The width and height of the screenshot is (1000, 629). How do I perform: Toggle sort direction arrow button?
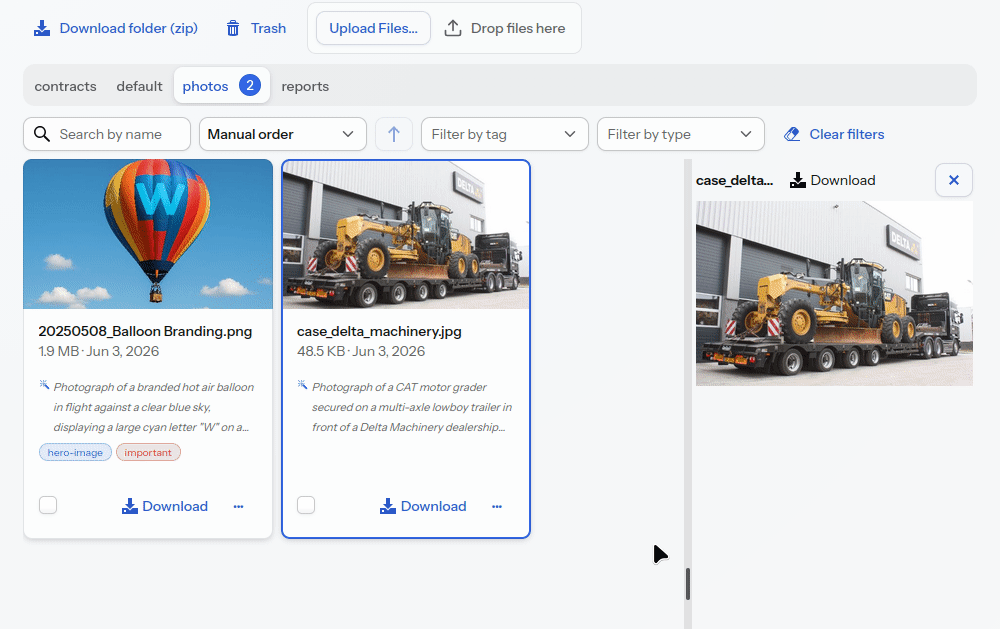pyautogui.click(x=393, y=134)
